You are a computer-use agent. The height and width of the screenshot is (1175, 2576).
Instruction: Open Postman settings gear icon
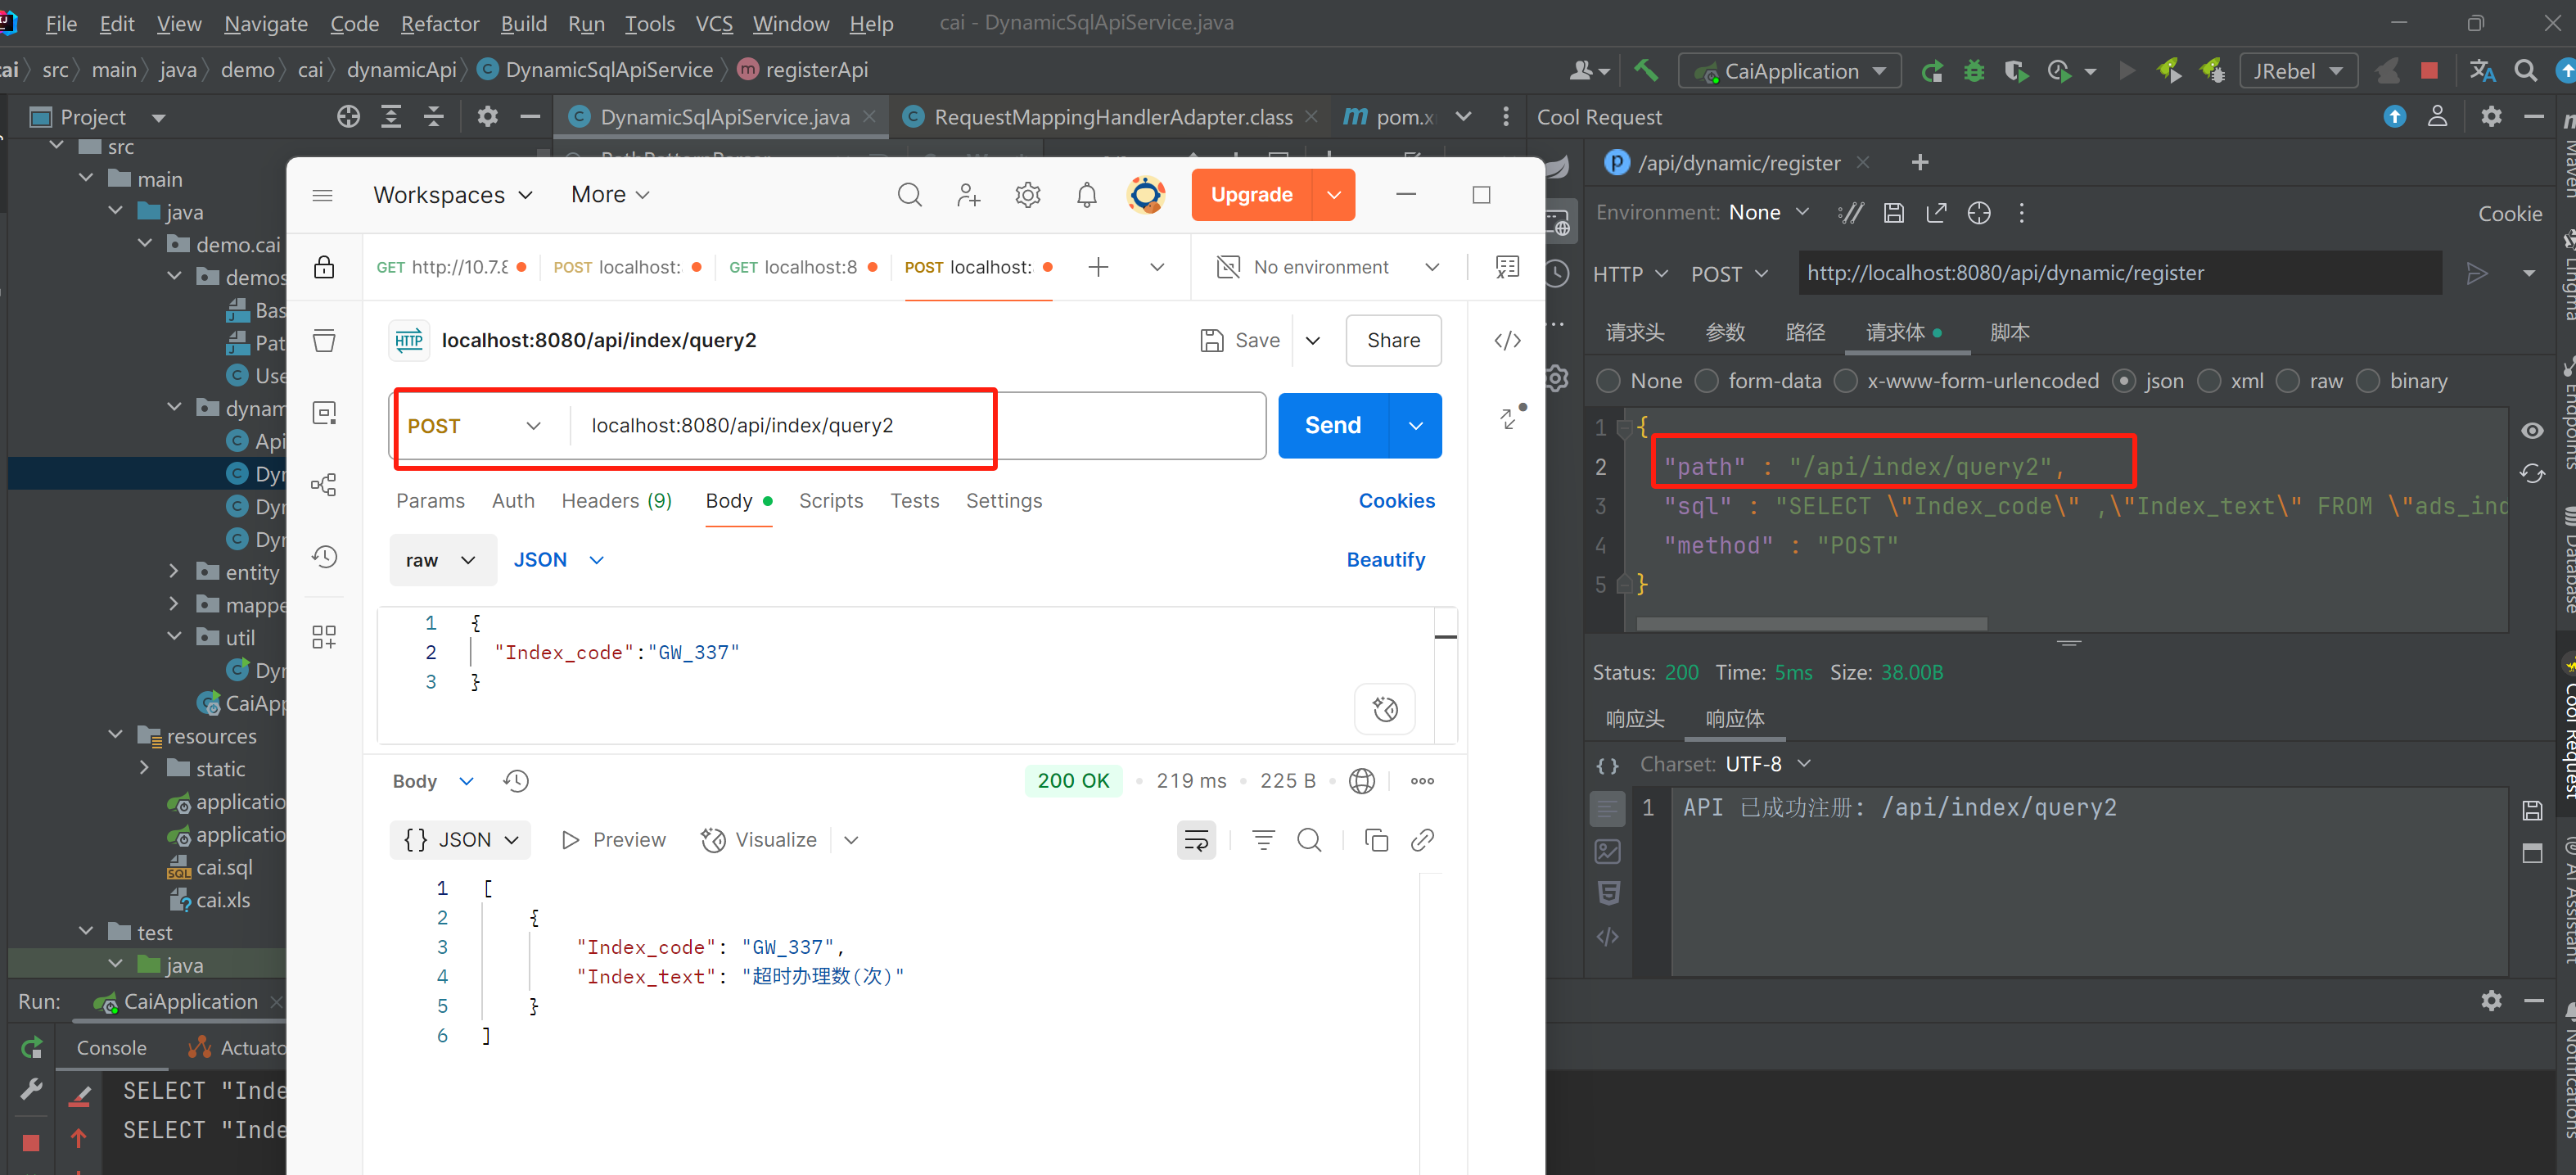(1027, 195)
